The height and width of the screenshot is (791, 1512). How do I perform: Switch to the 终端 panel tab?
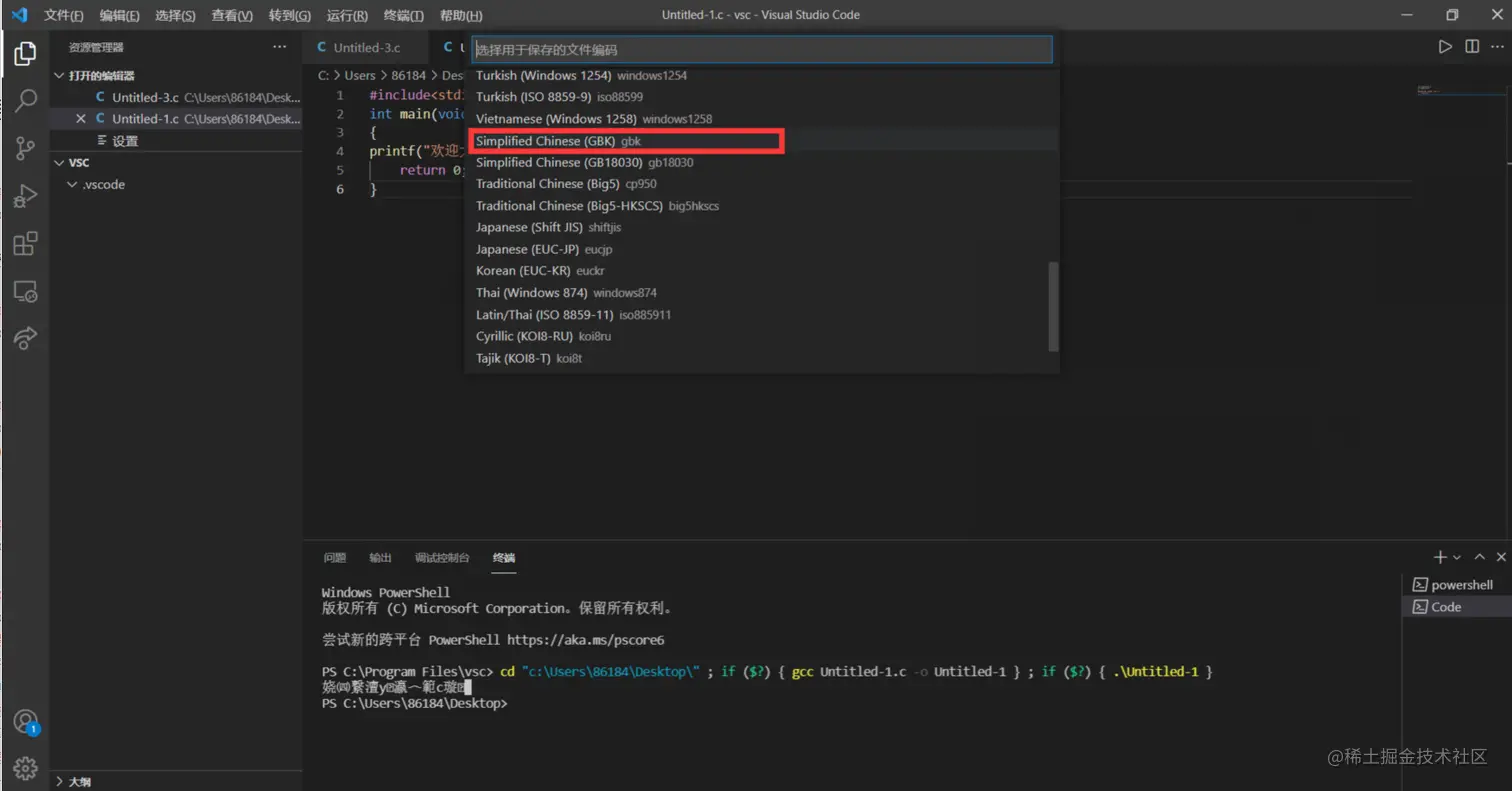pyautogui.click(x=504, y=557)
